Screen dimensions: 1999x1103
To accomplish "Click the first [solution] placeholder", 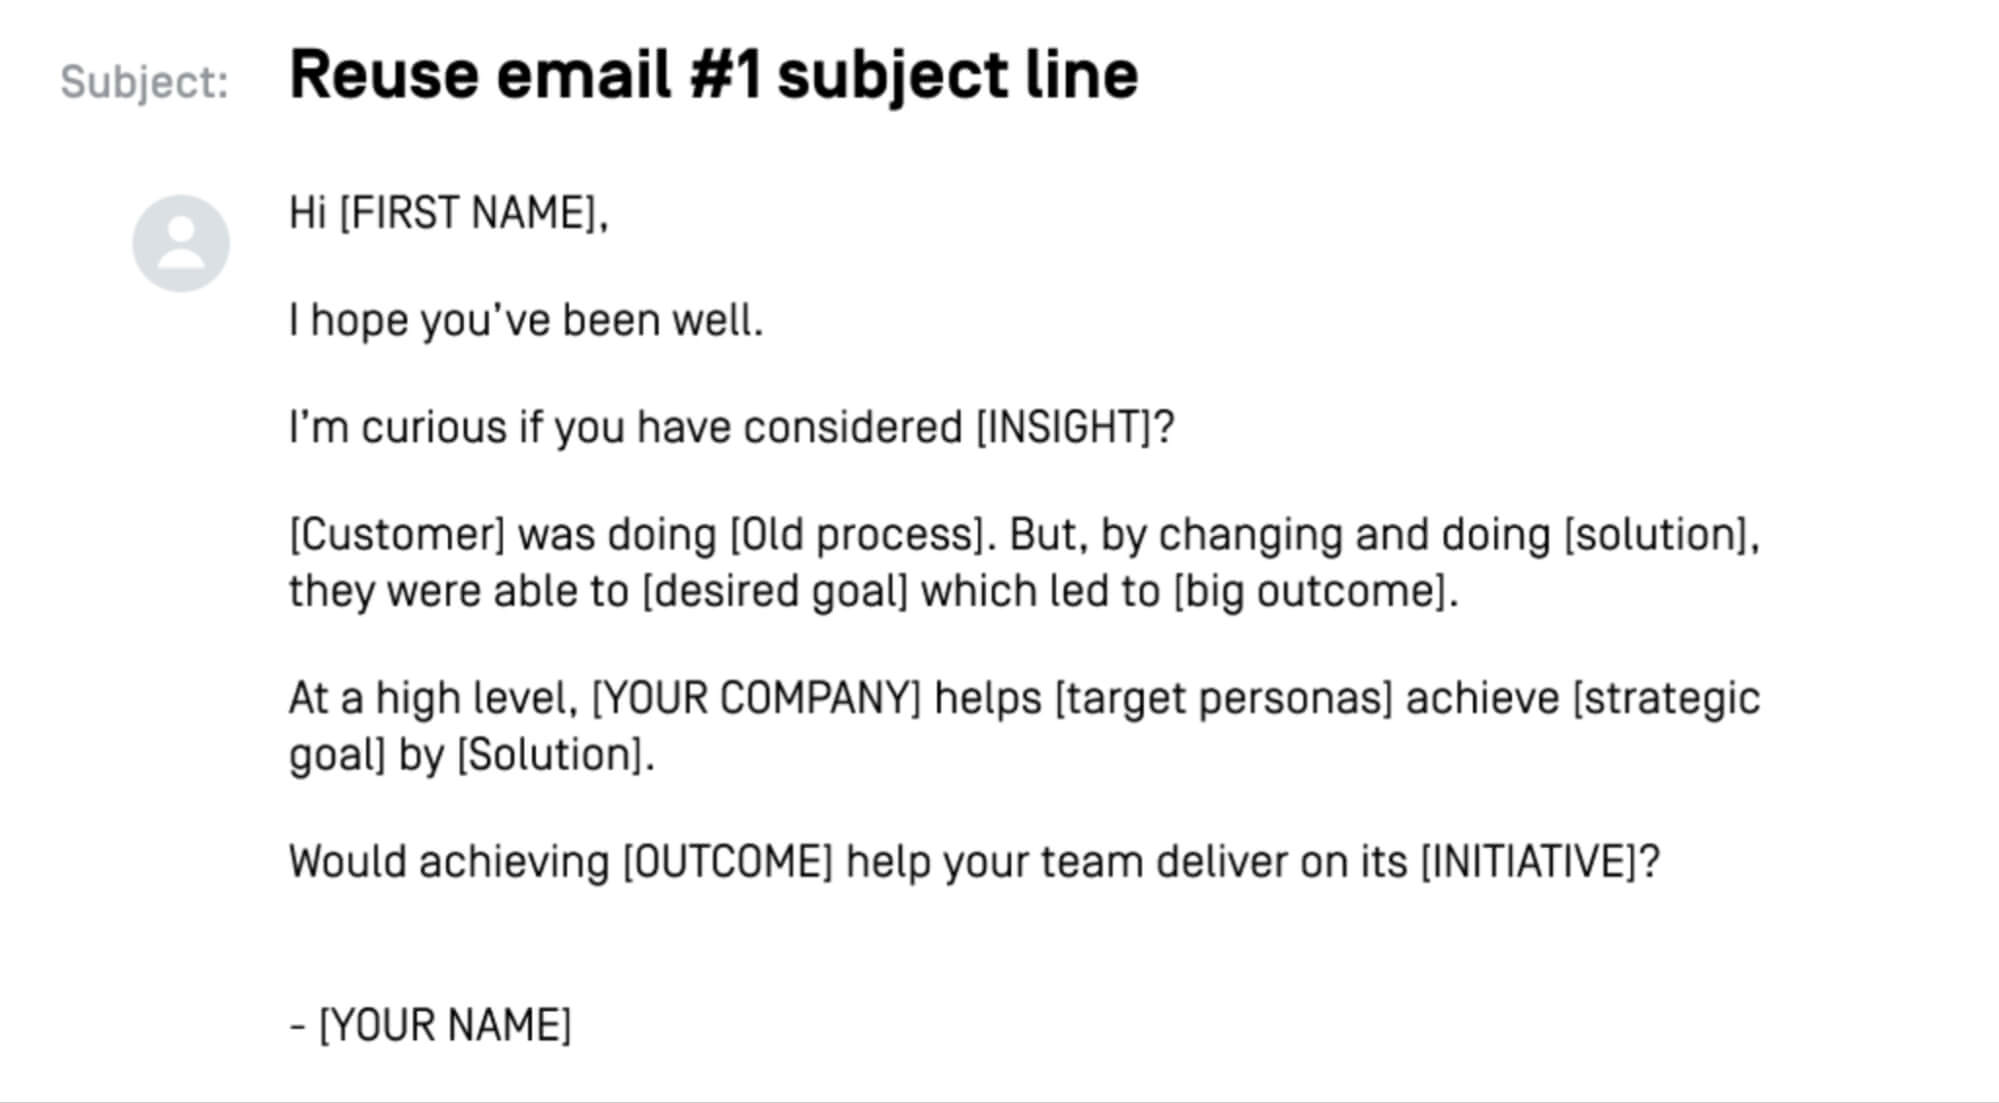I will coord(1656,535).
